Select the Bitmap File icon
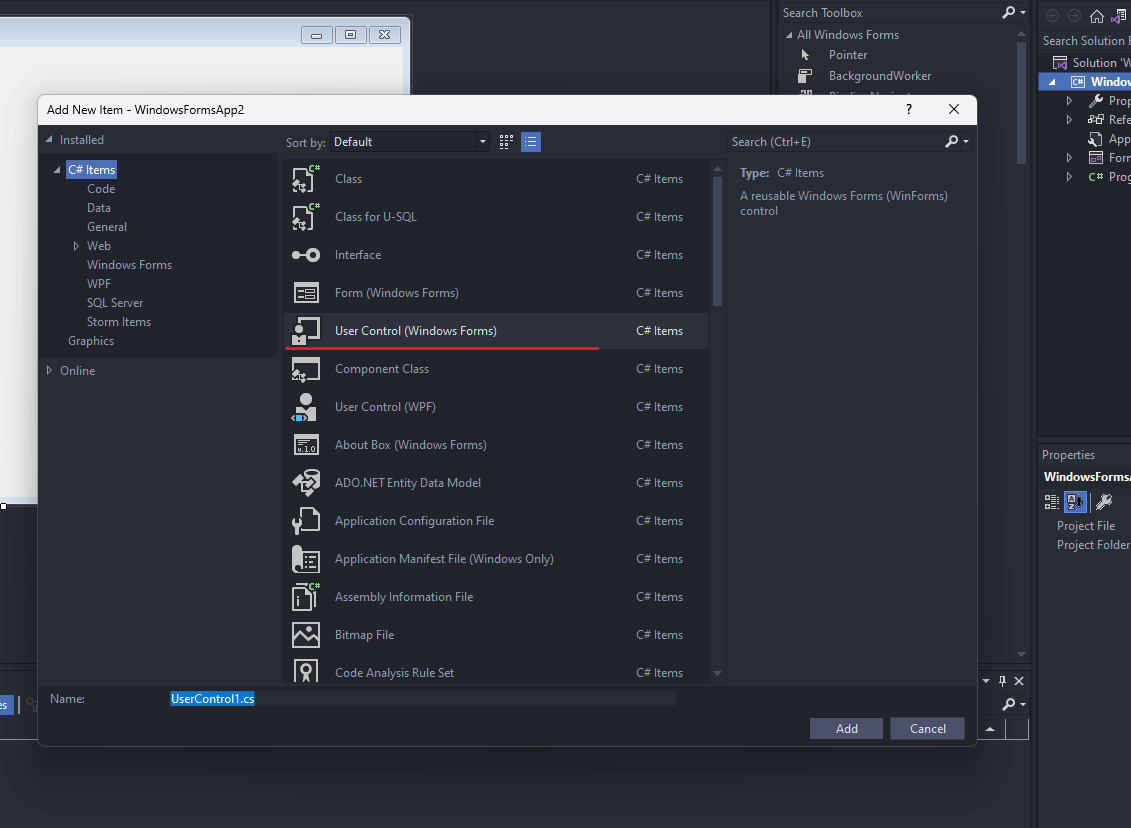The height and width of the screenshot is (828, 1131). [306, 635]
